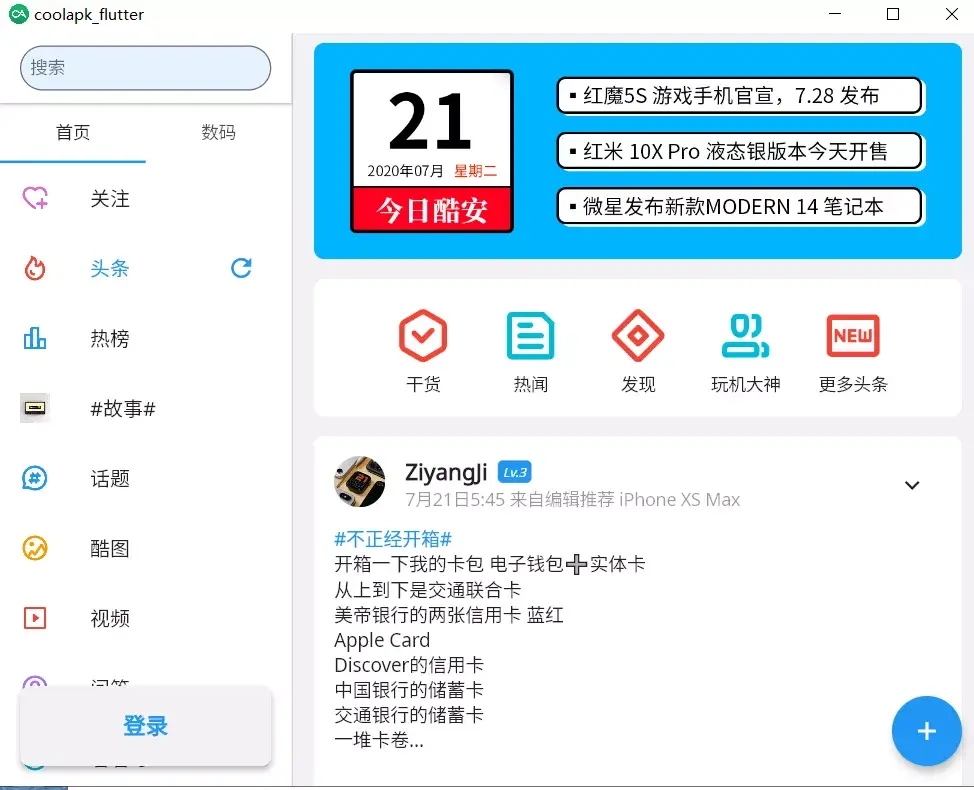Open the 热闻 news document icon

(x=530, y=336)
